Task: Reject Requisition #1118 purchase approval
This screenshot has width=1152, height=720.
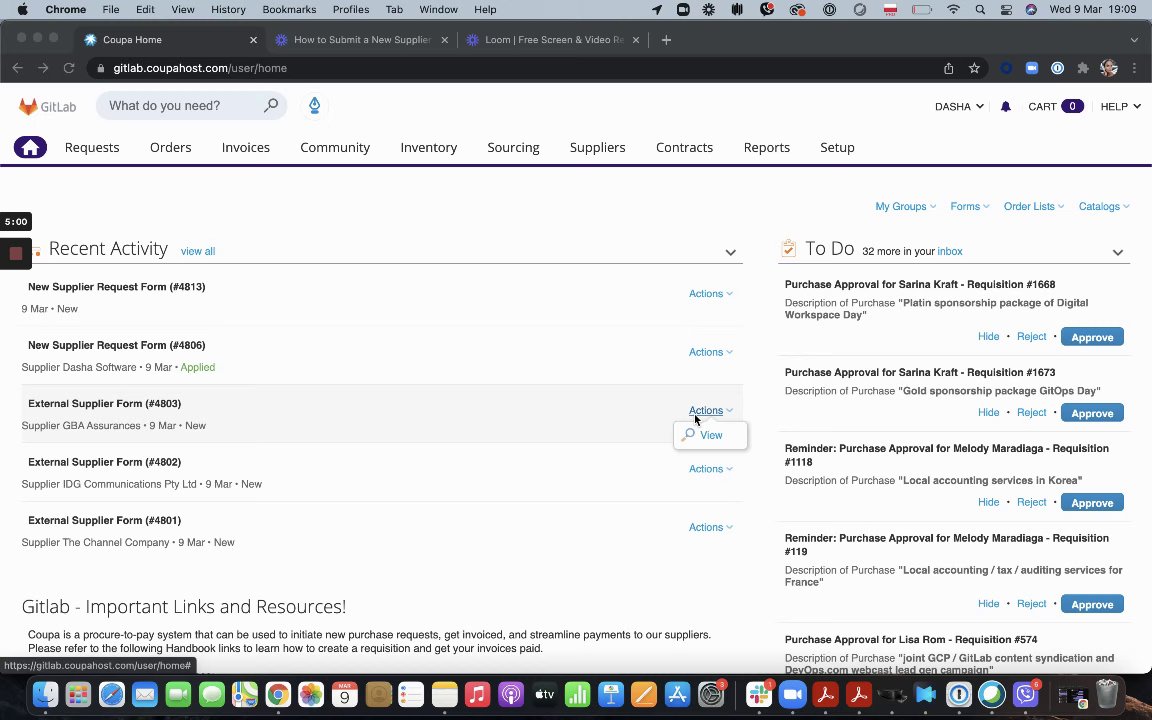Action: coord(1031,503)
